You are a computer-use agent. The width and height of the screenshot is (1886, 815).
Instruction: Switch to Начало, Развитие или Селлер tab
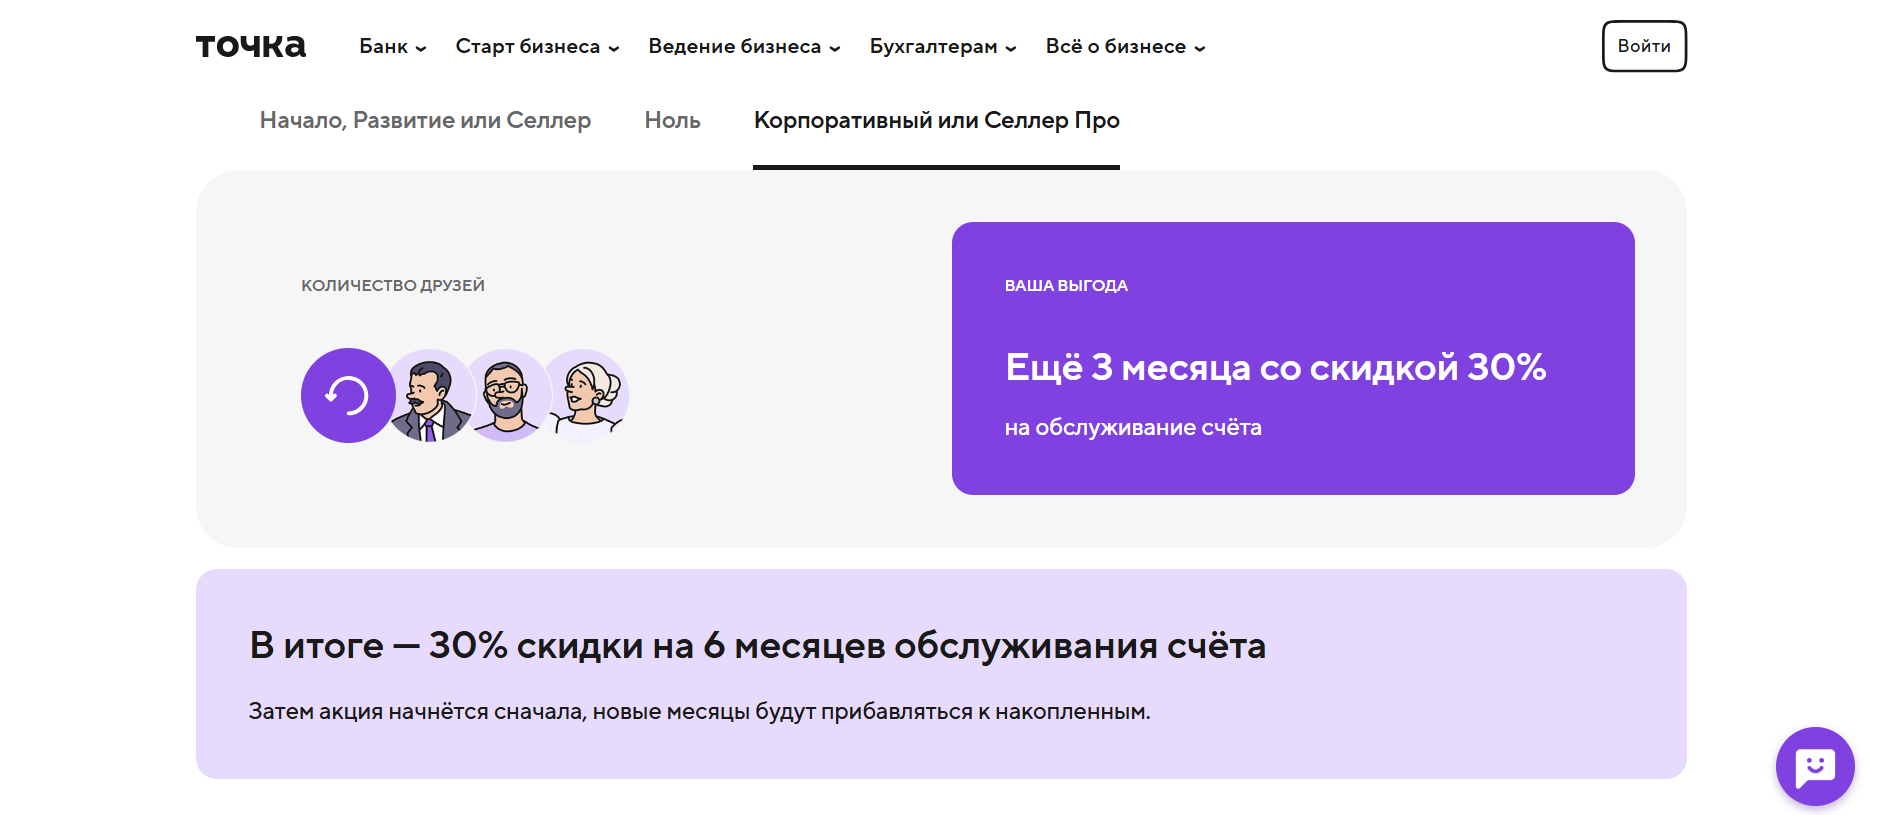[x=425, y=120]
